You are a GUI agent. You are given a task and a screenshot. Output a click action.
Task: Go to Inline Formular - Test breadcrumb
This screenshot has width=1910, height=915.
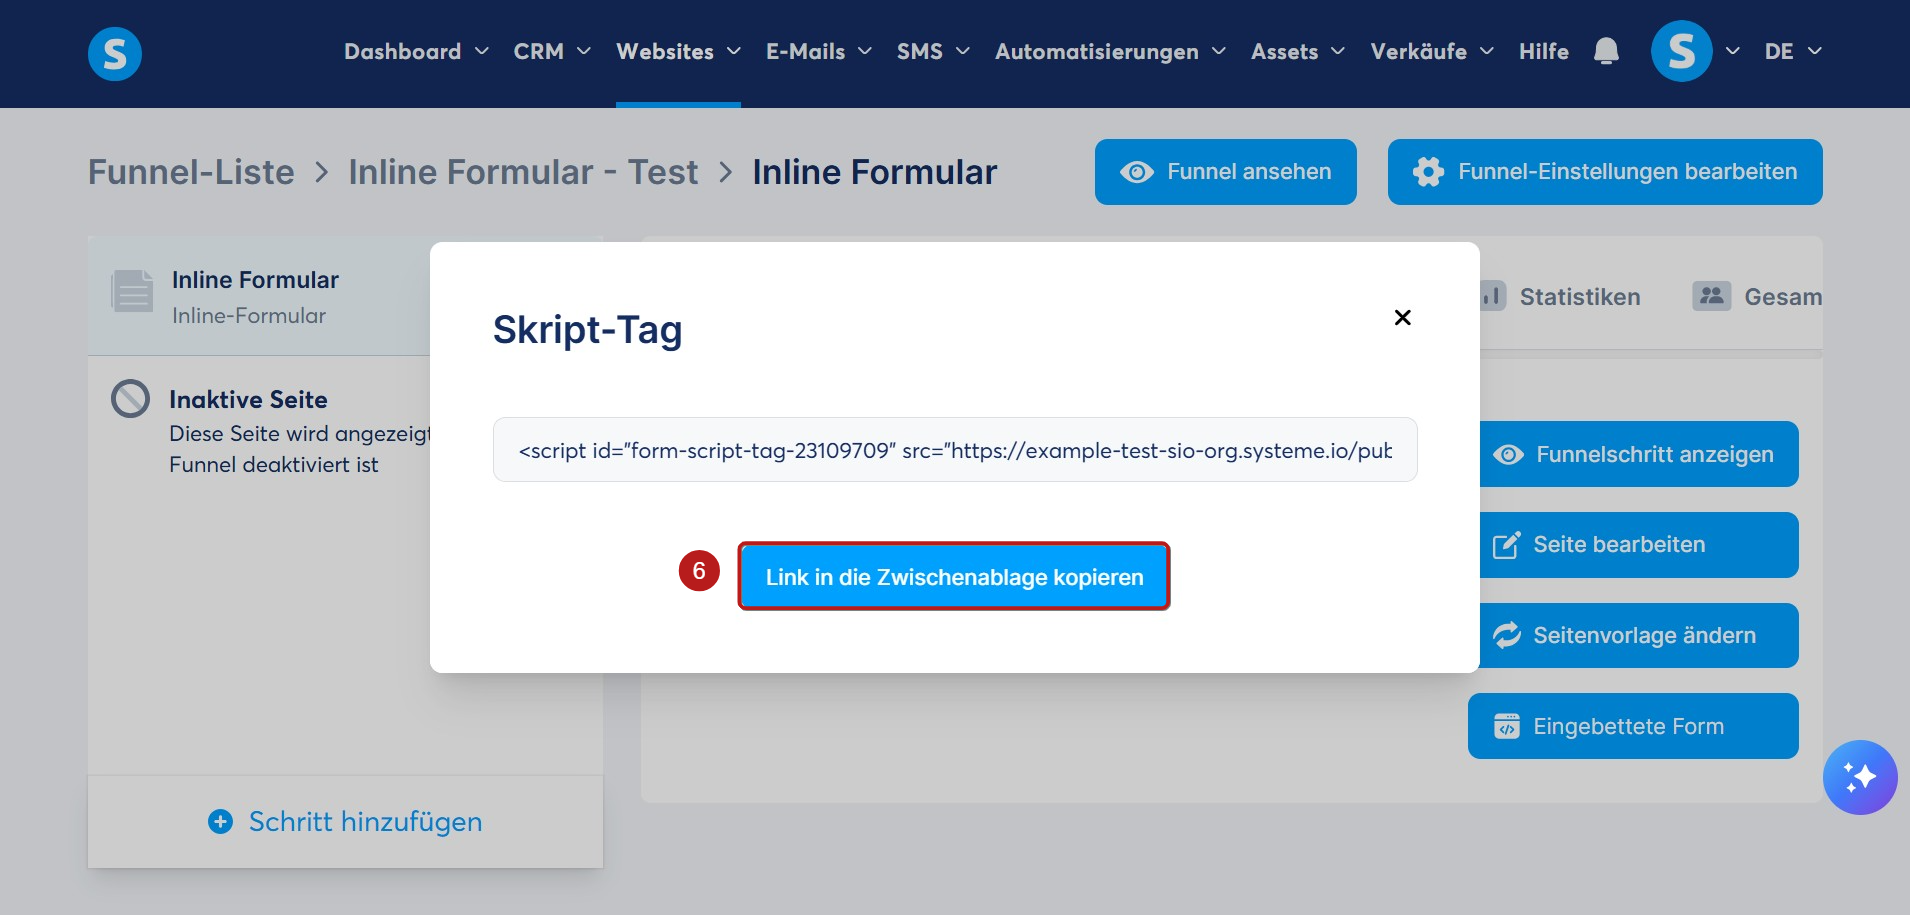pyautogui.click(x=523, y=172)
